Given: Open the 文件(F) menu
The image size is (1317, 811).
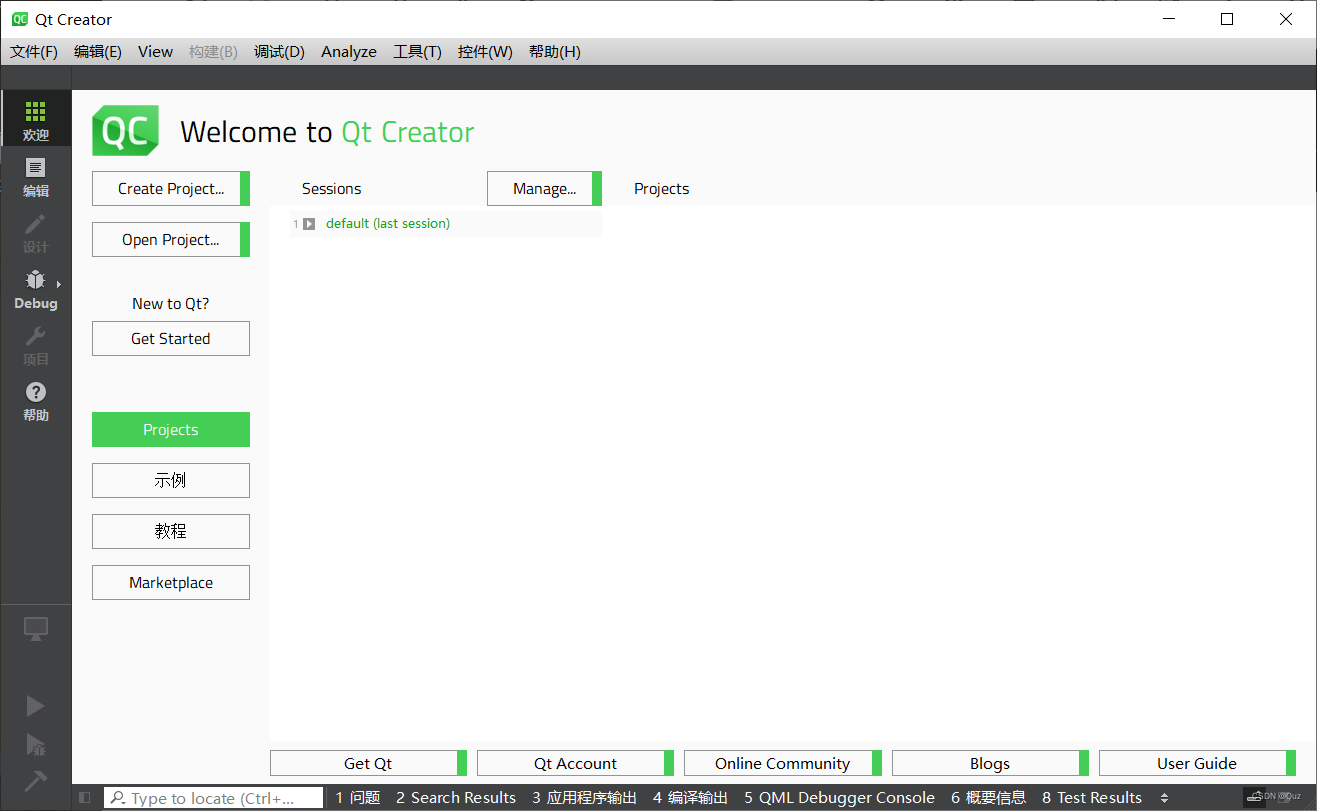Looking at the screenshot, I should (x=34, y=52).
